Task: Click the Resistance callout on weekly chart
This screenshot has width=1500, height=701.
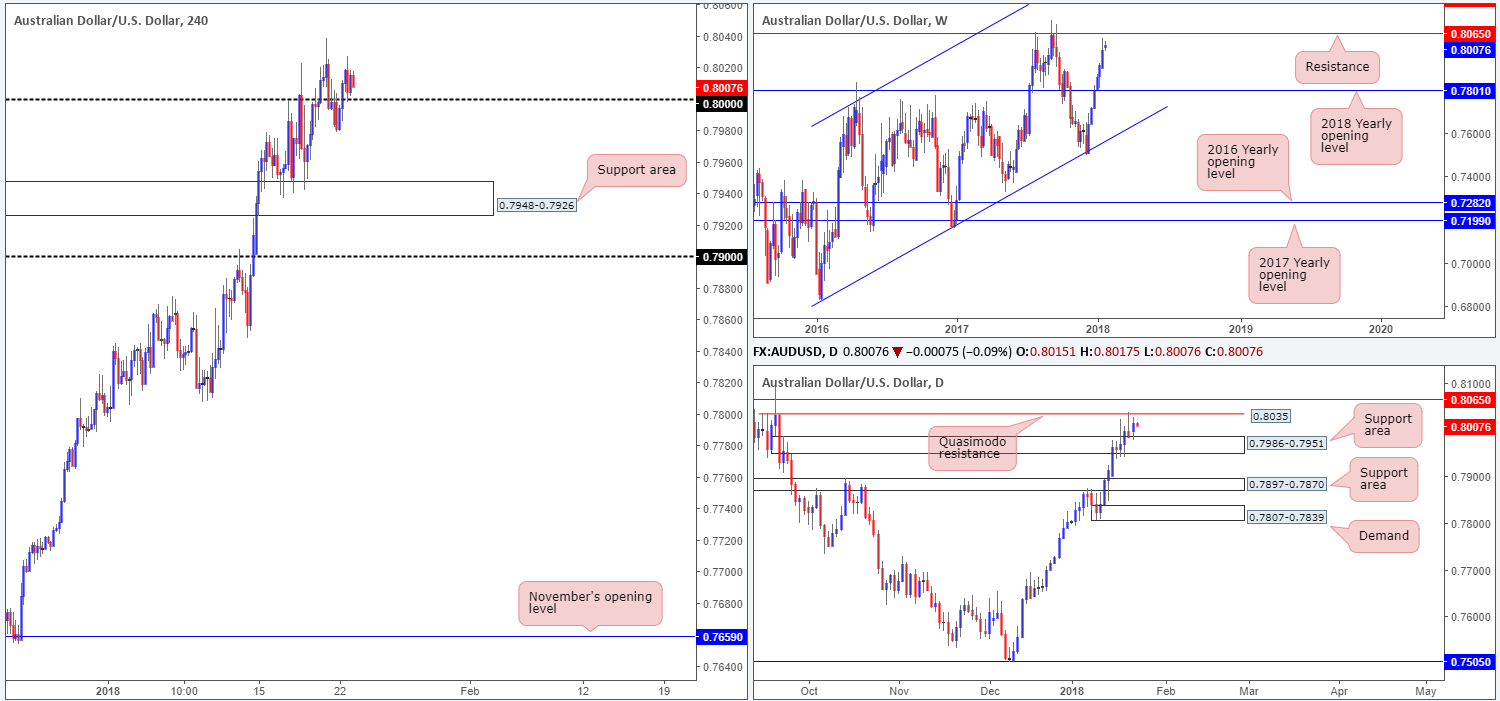Action: point(1338,68)
